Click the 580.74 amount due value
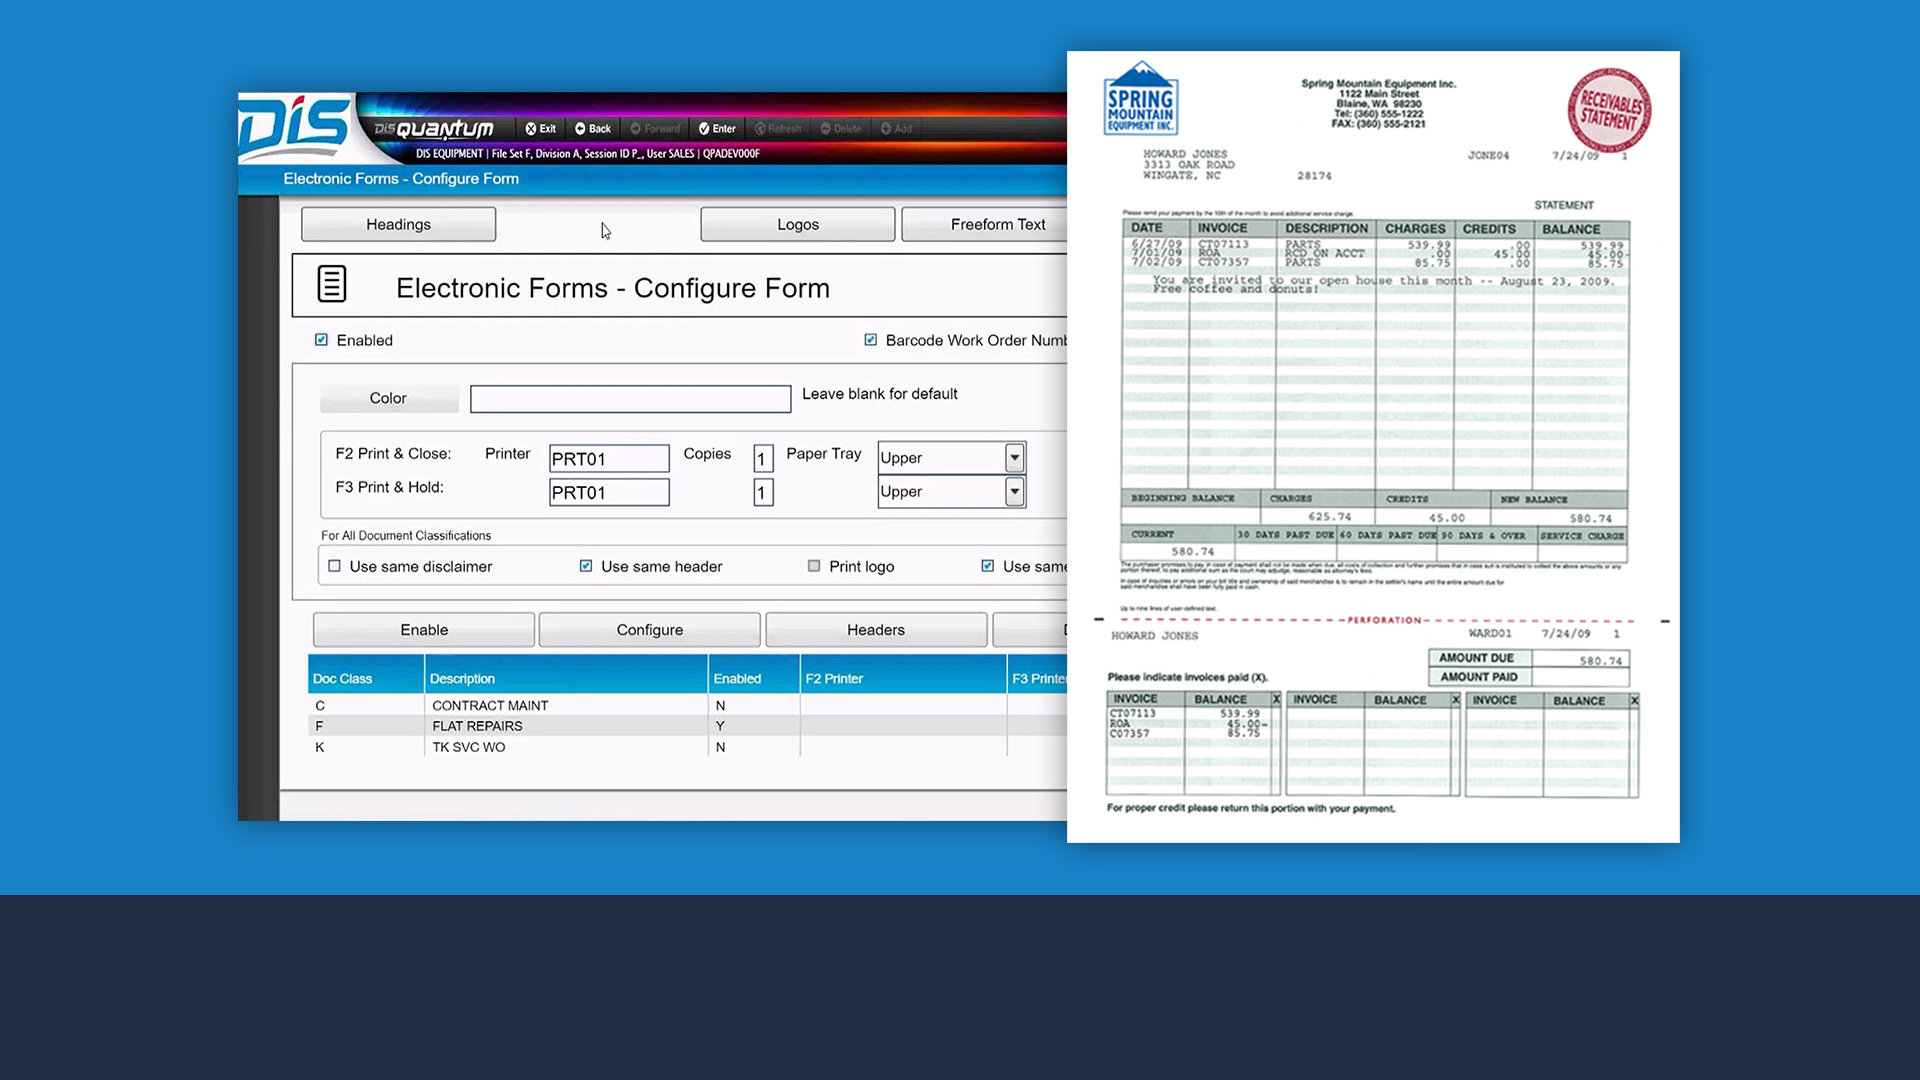The height and width of the screenshot is (1080, 1920). click(1600, 661)
